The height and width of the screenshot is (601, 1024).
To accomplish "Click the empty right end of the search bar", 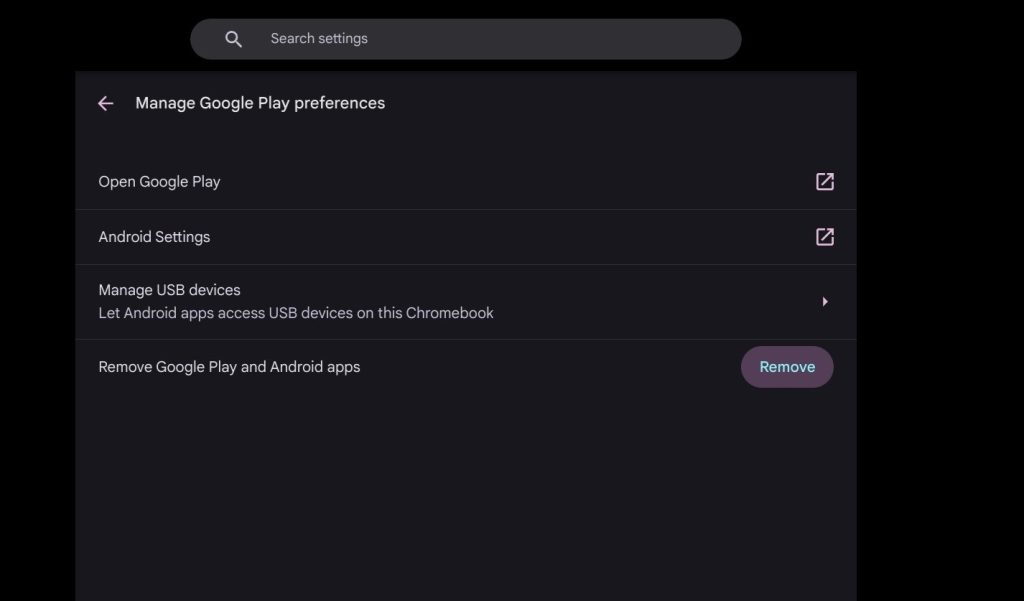I will pos(690,39).
